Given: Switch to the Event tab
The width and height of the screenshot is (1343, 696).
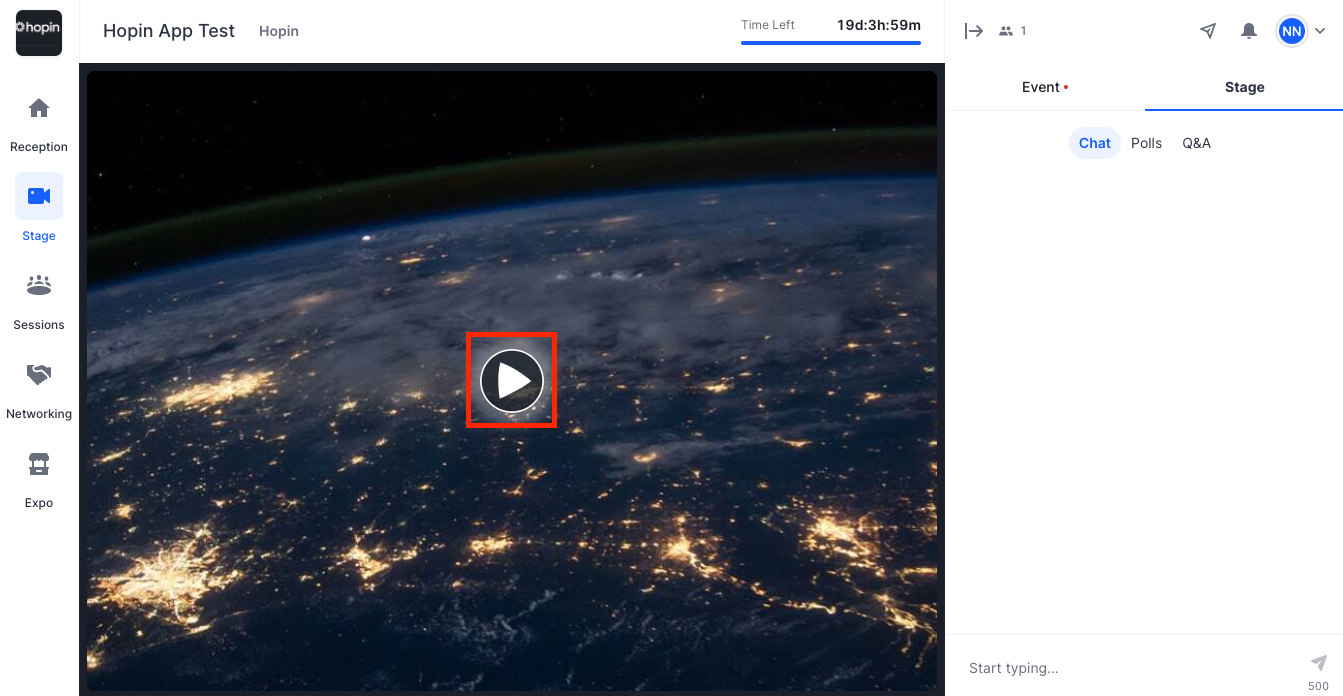Looking at the screenshot, I should click(x=1045, y=87).
